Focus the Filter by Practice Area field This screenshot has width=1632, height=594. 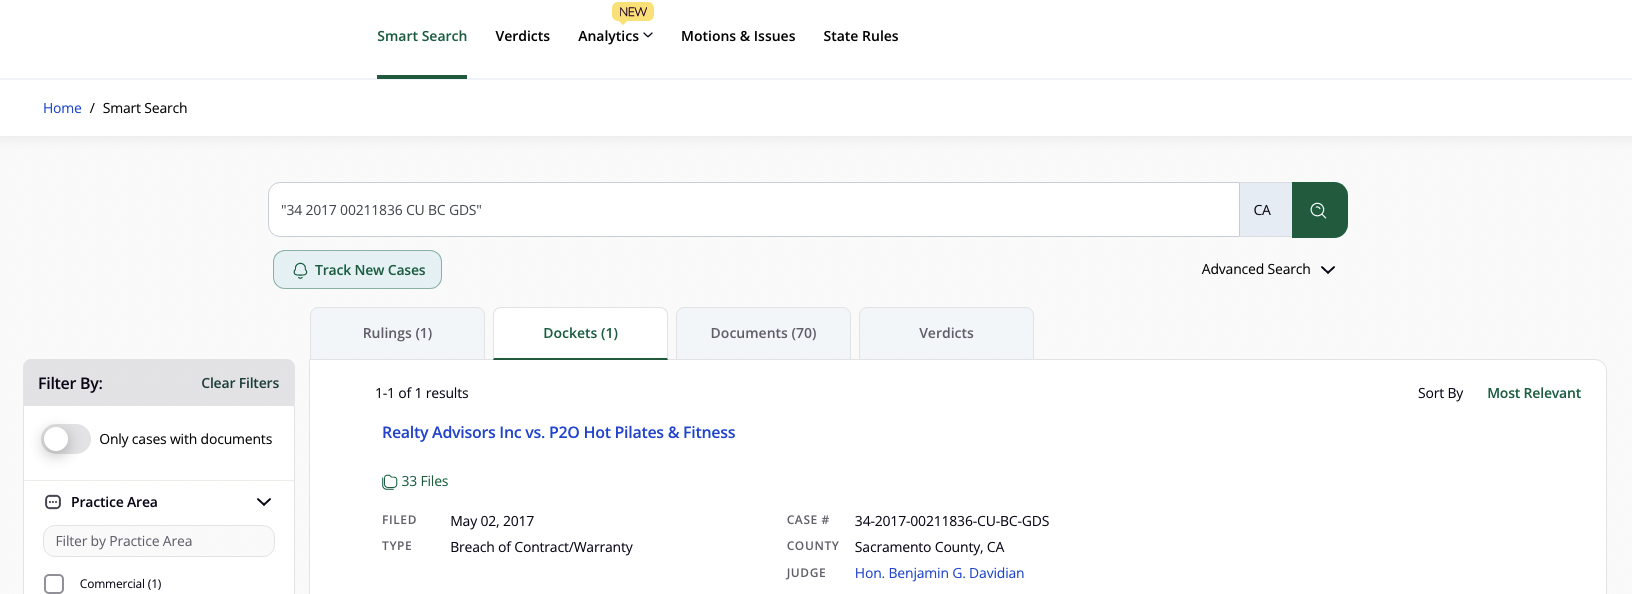159,541
